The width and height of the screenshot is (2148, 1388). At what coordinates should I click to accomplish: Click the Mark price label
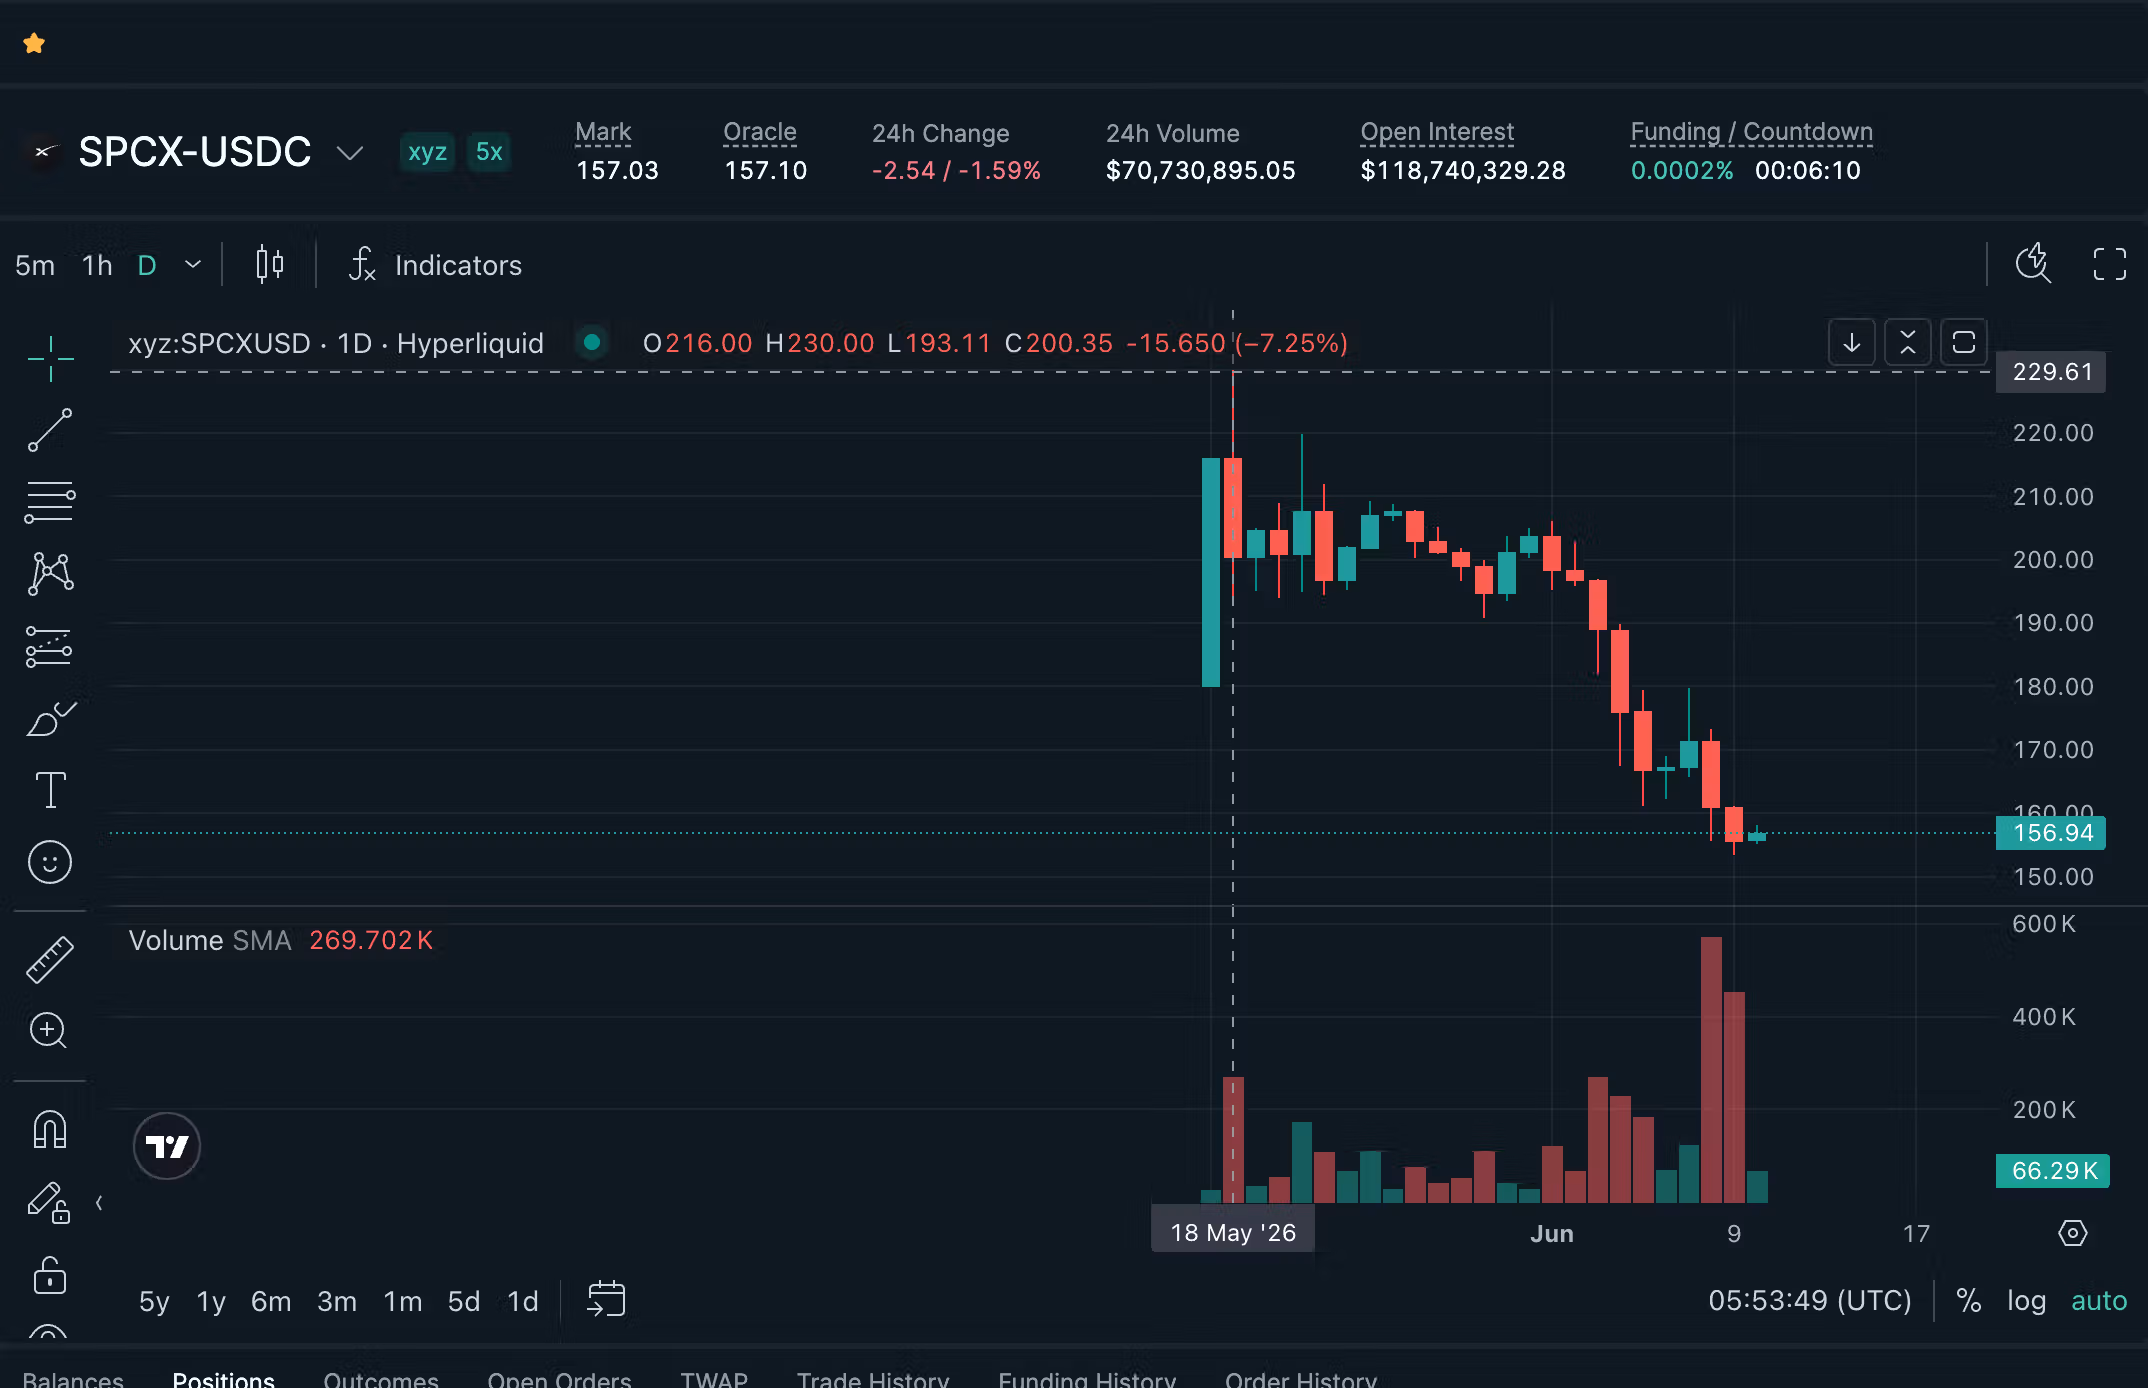[603, 132]
